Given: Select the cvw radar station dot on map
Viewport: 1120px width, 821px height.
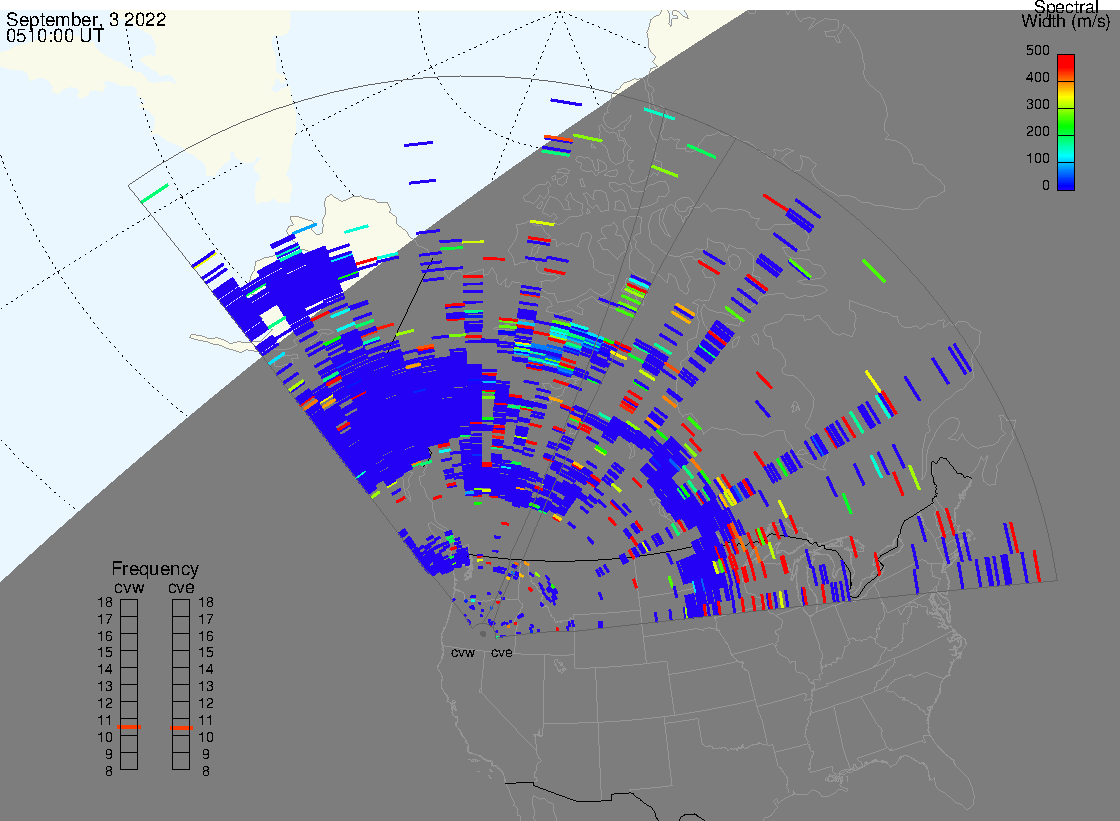Looking at the screenshot, I should [483, 634].
